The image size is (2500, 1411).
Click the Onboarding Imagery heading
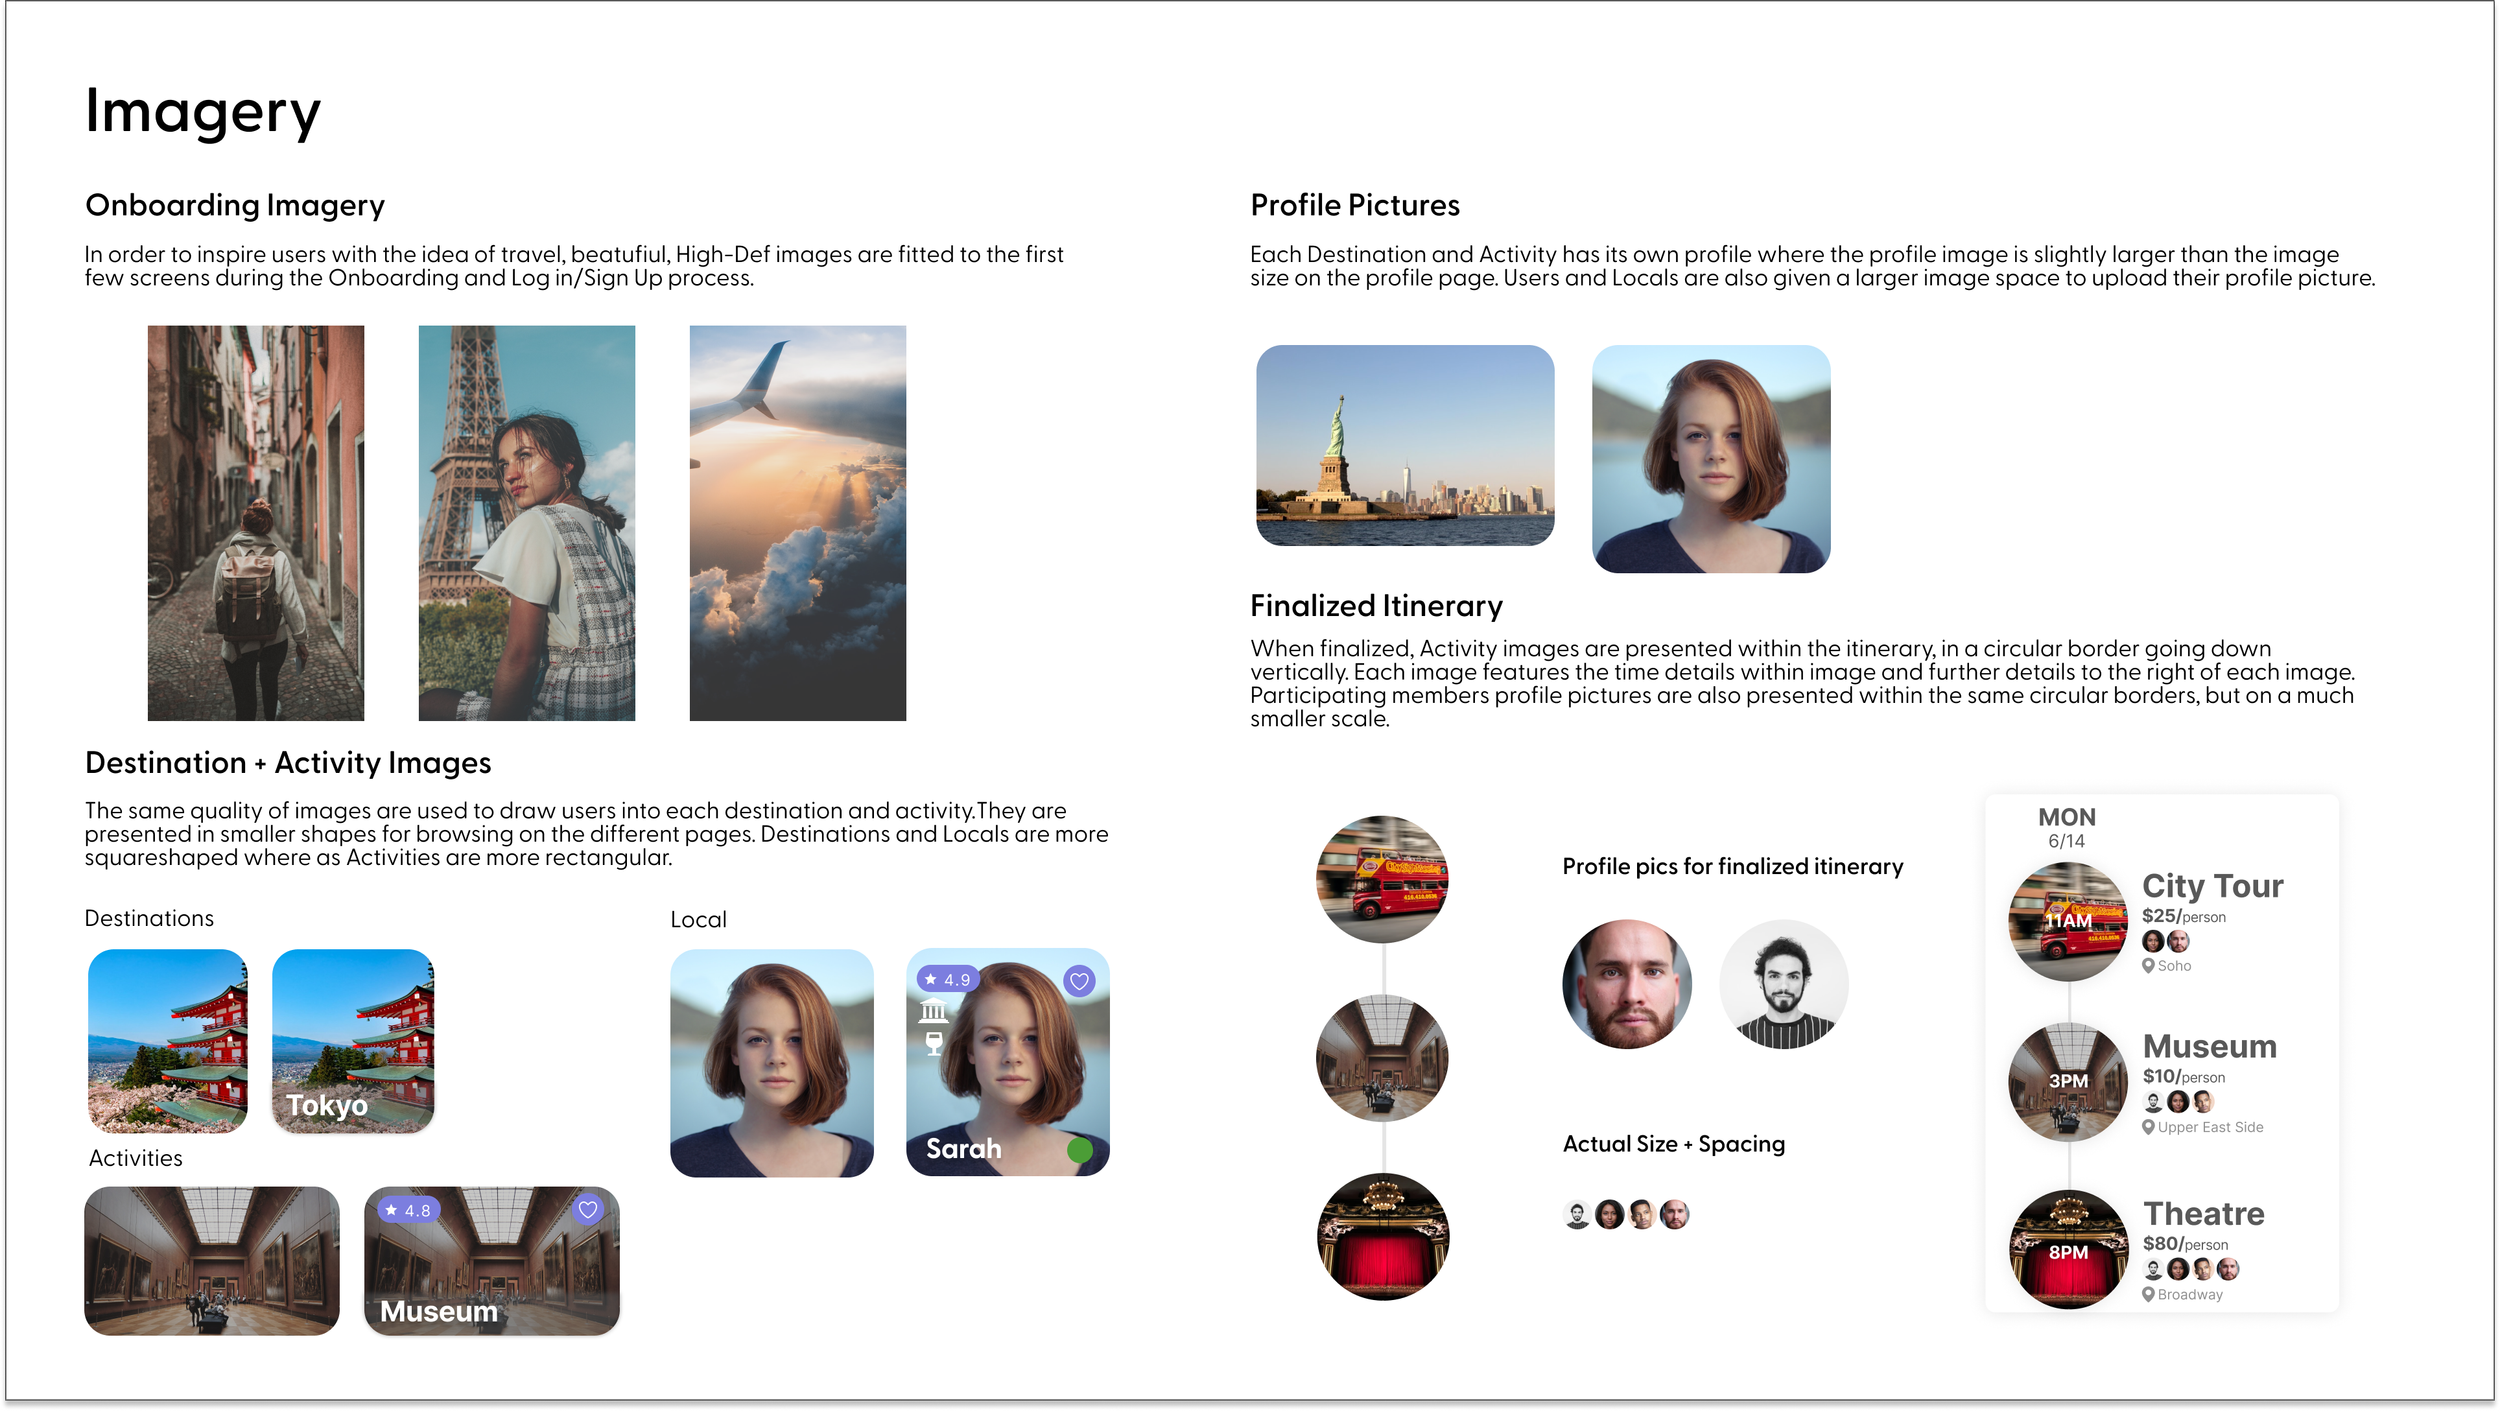tap(235, 205)
